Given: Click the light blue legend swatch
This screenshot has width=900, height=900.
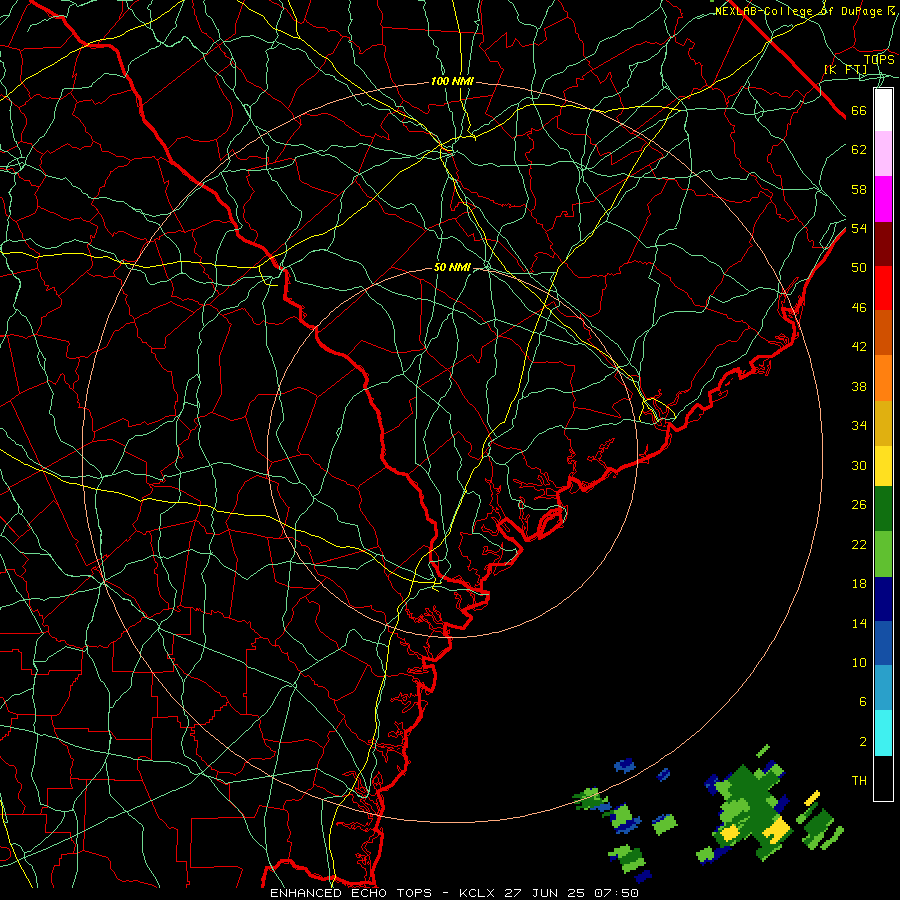Looking at the screenshot, I should (883, 687).
